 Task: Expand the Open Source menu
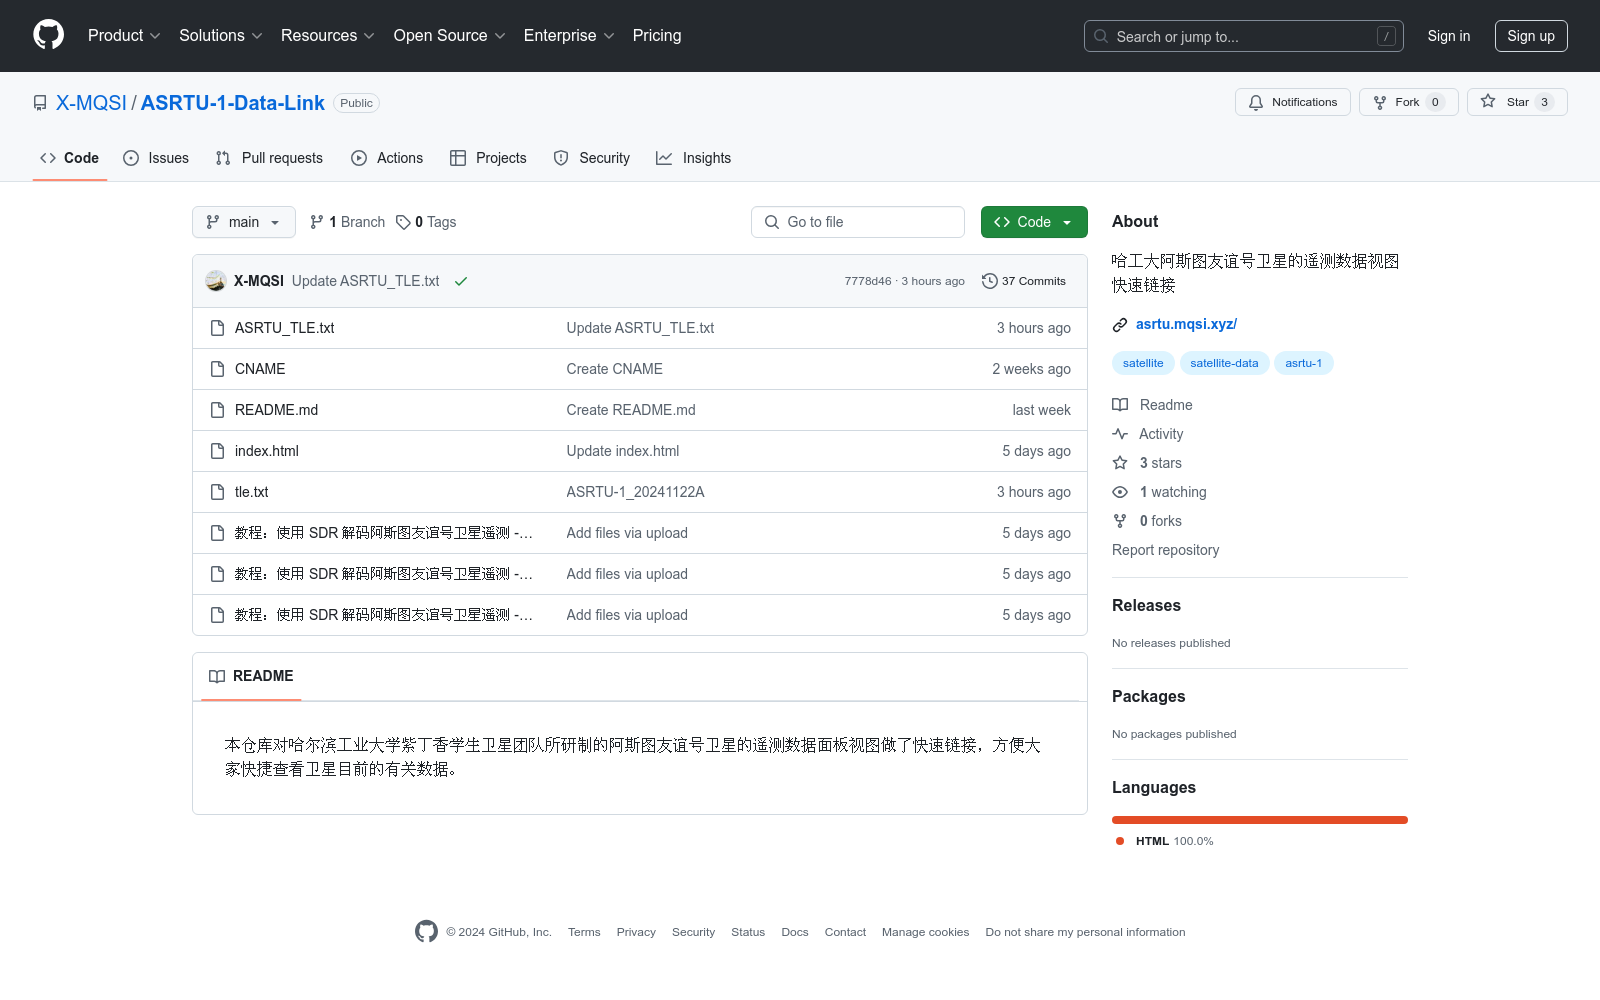[x=450, y=36]
